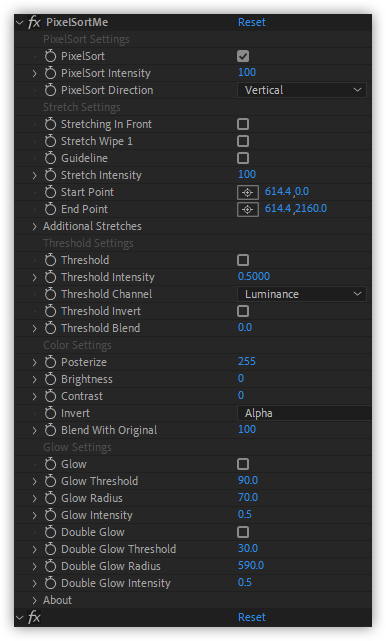386x641 pixels.
Task: Expand the Double Glow Radius property
Action: [x=35, y=566]
